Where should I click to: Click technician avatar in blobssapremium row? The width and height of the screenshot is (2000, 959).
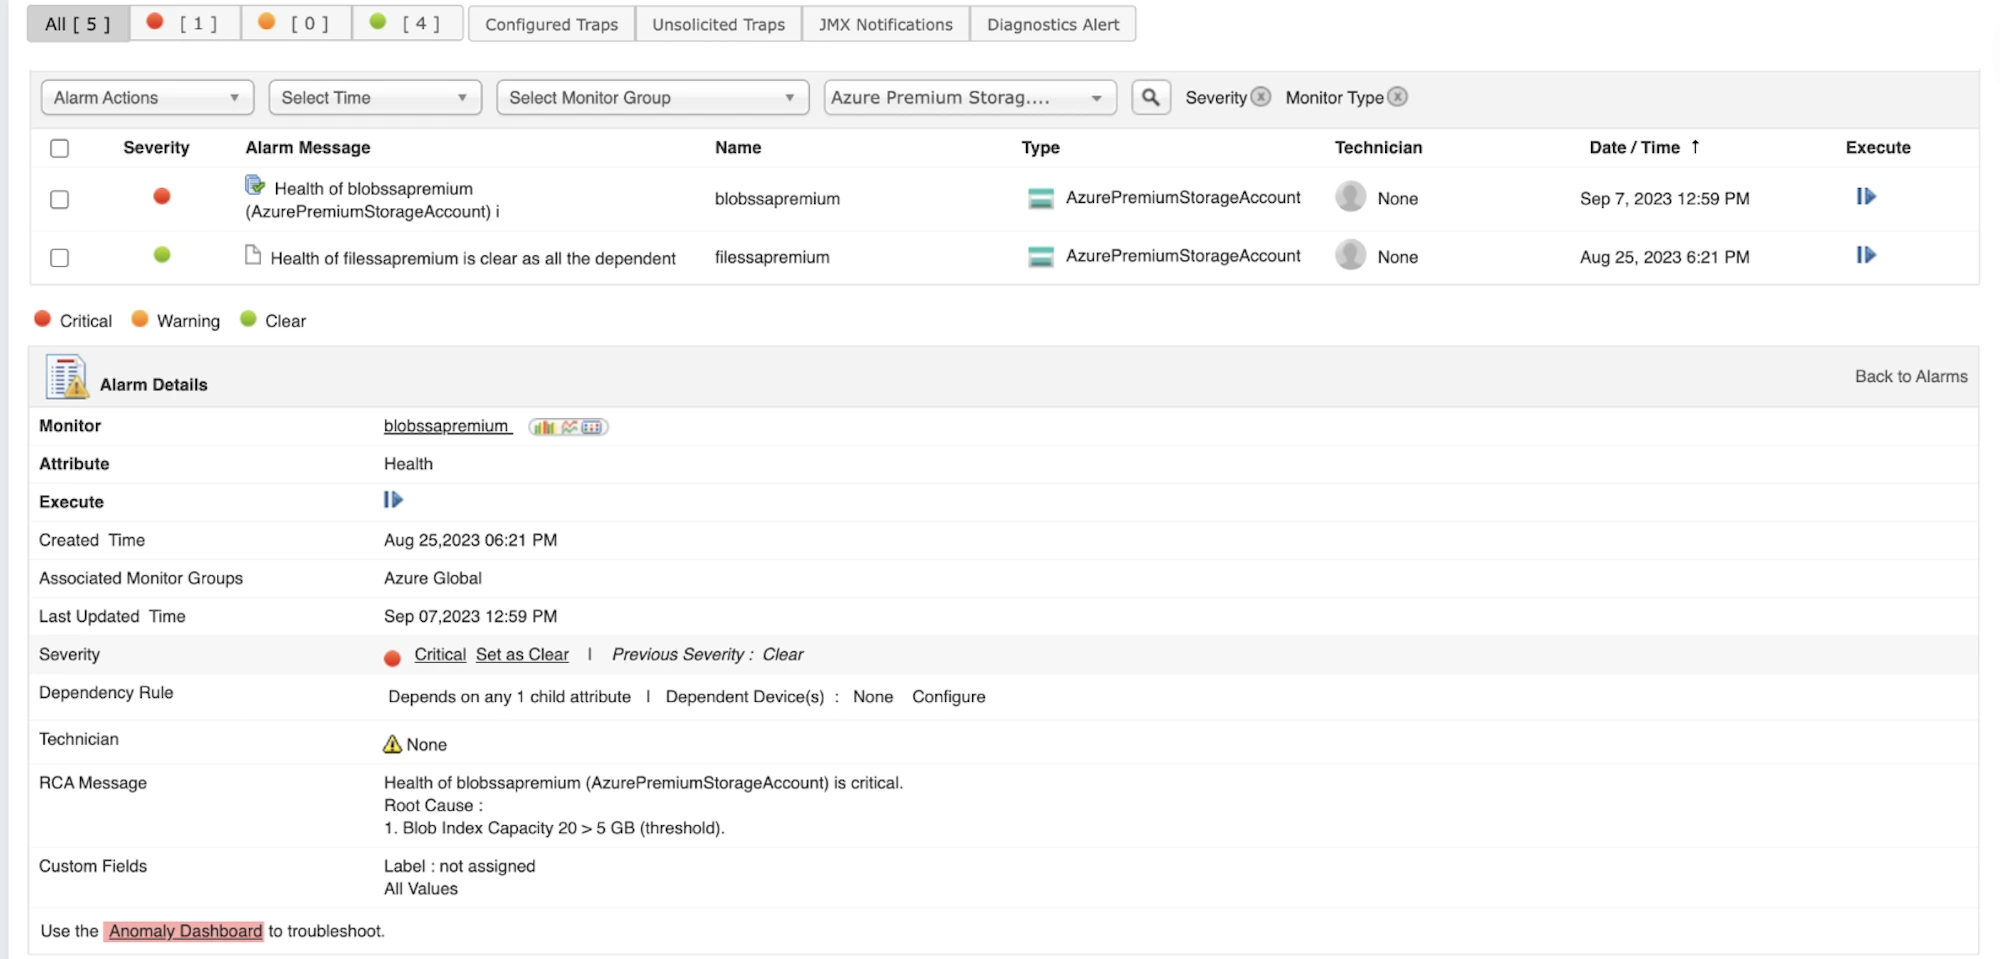1351,197
